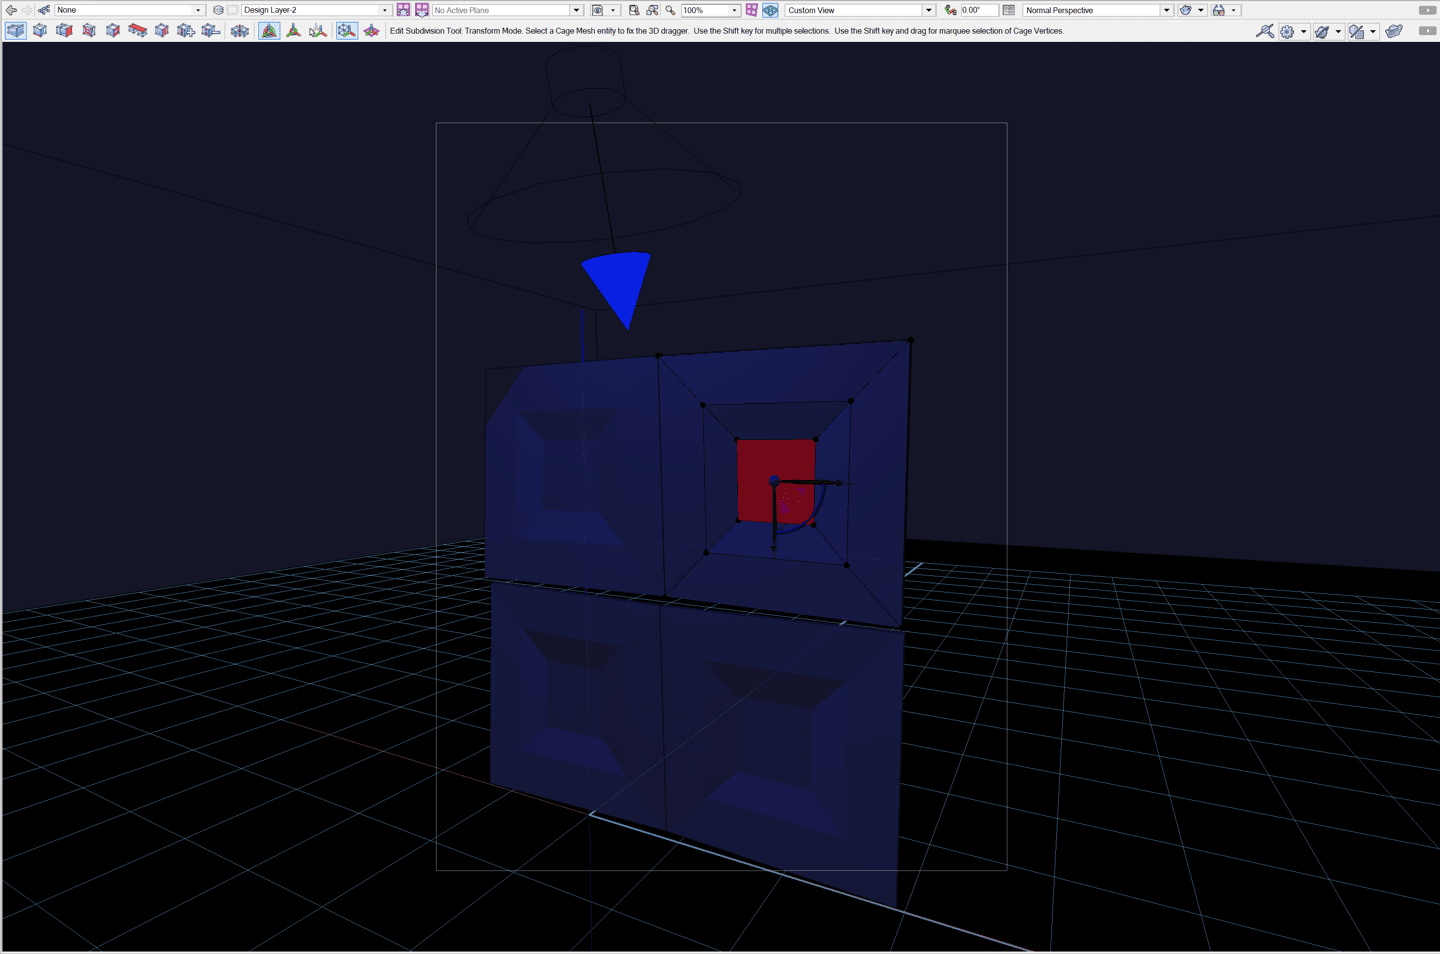Image resolution: width=1440 pixels, height=954 pixels.
Task: Click the crossed-out snapping icon
Action: [x=1357, y=32]
